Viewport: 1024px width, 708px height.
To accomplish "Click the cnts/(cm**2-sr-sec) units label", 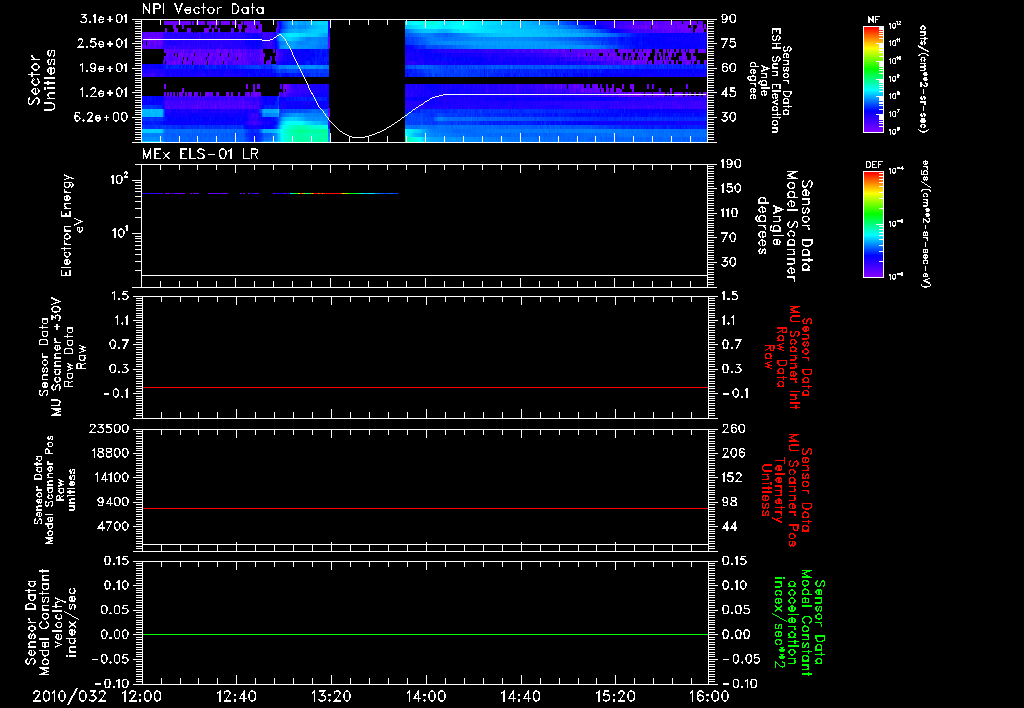I will click(x=923, y=79).
